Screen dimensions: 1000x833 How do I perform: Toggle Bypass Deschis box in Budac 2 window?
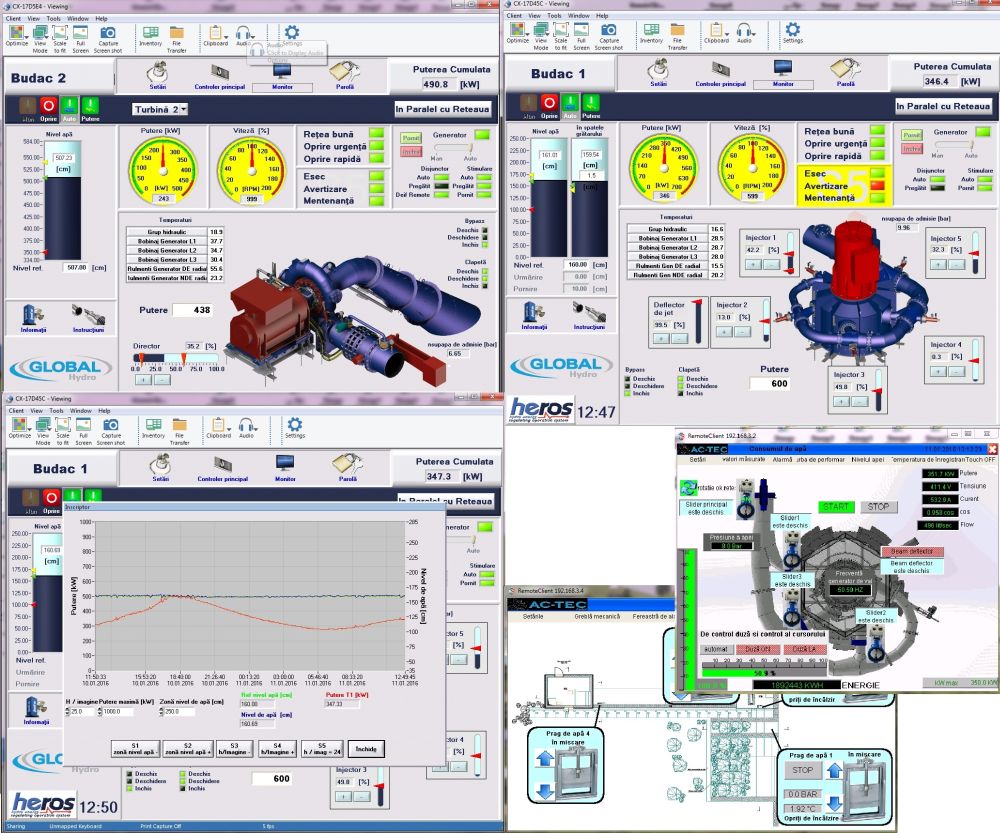485,230
